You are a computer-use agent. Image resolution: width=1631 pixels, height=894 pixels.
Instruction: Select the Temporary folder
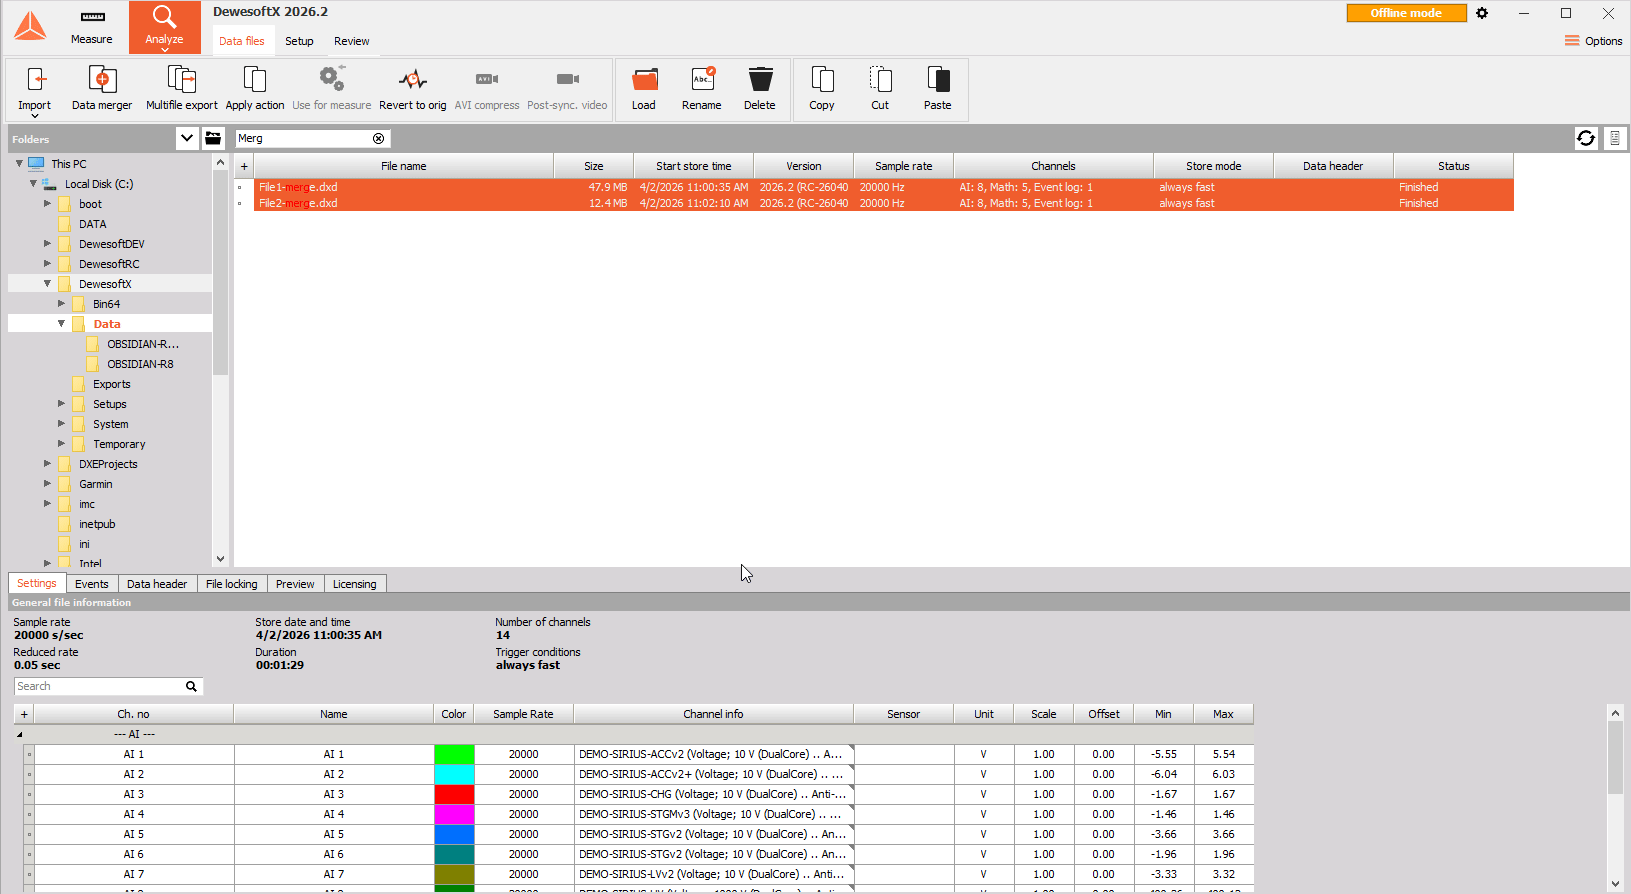pos(119,444)
